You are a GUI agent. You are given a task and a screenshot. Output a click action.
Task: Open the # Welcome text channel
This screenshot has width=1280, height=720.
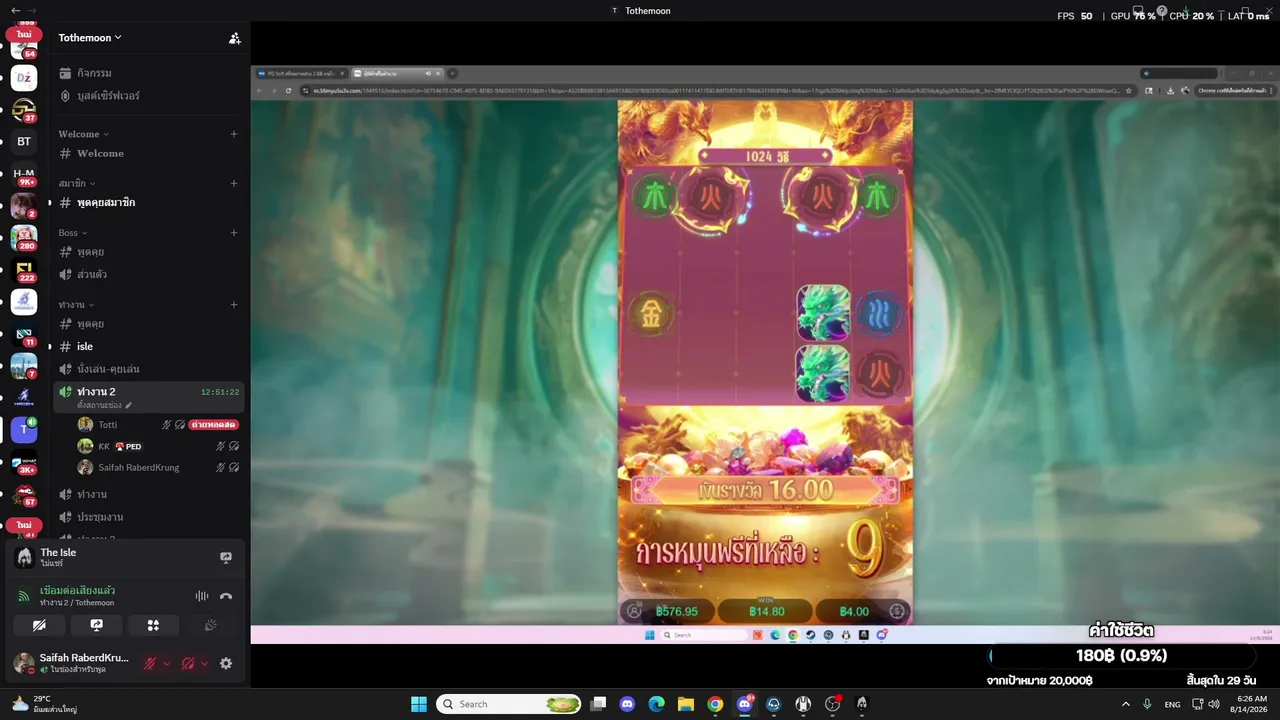click(x=150, y=153)
